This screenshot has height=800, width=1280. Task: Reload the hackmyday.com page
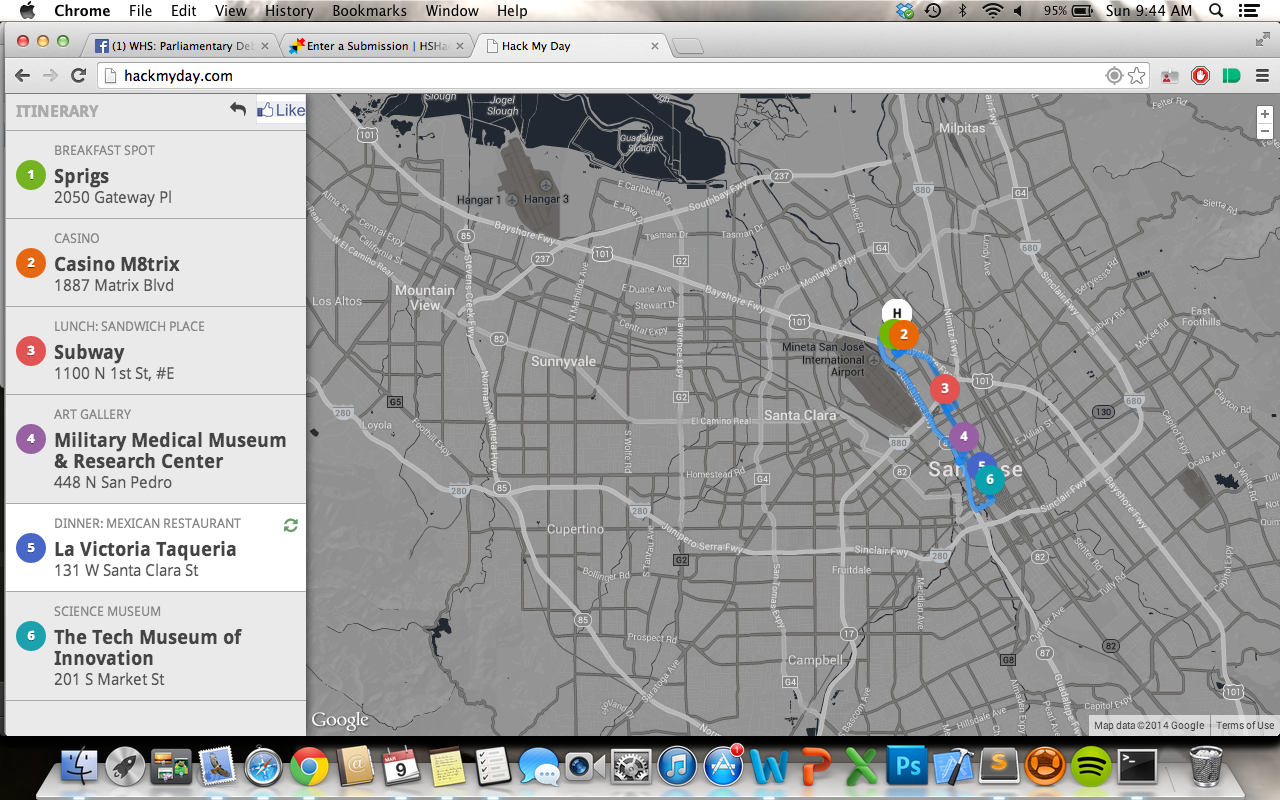(78, 76)
